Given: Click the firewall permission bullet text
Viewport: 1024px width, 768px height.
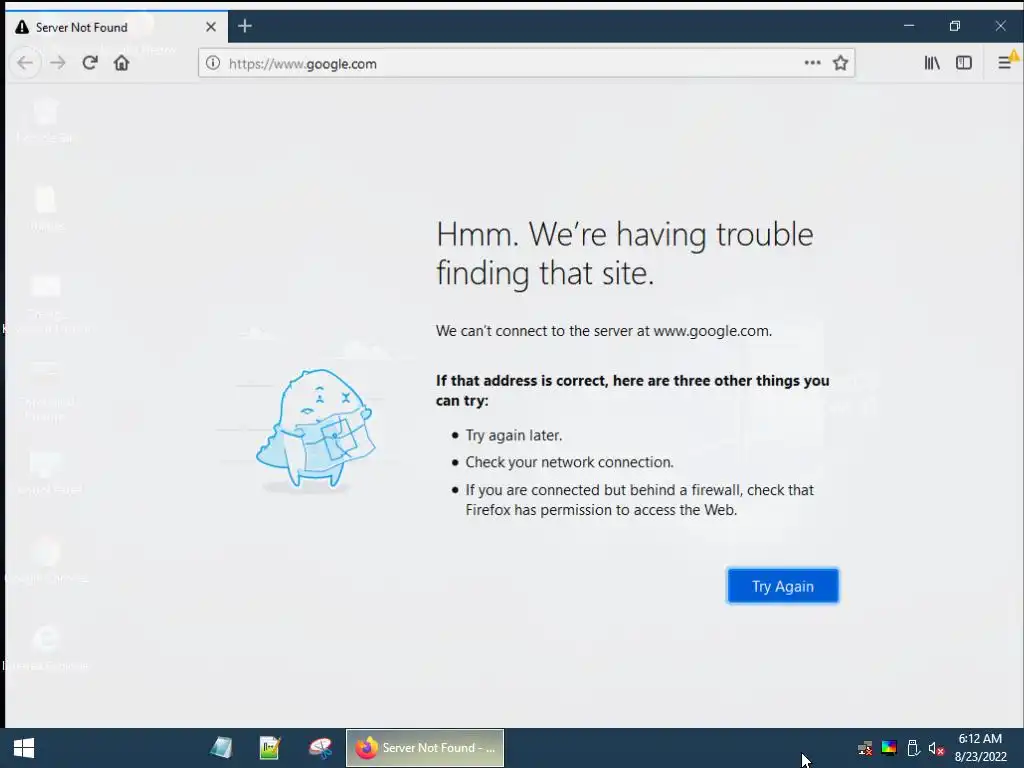Looking at the screenshot, I should pyautogui.click(x=639, y=500).
